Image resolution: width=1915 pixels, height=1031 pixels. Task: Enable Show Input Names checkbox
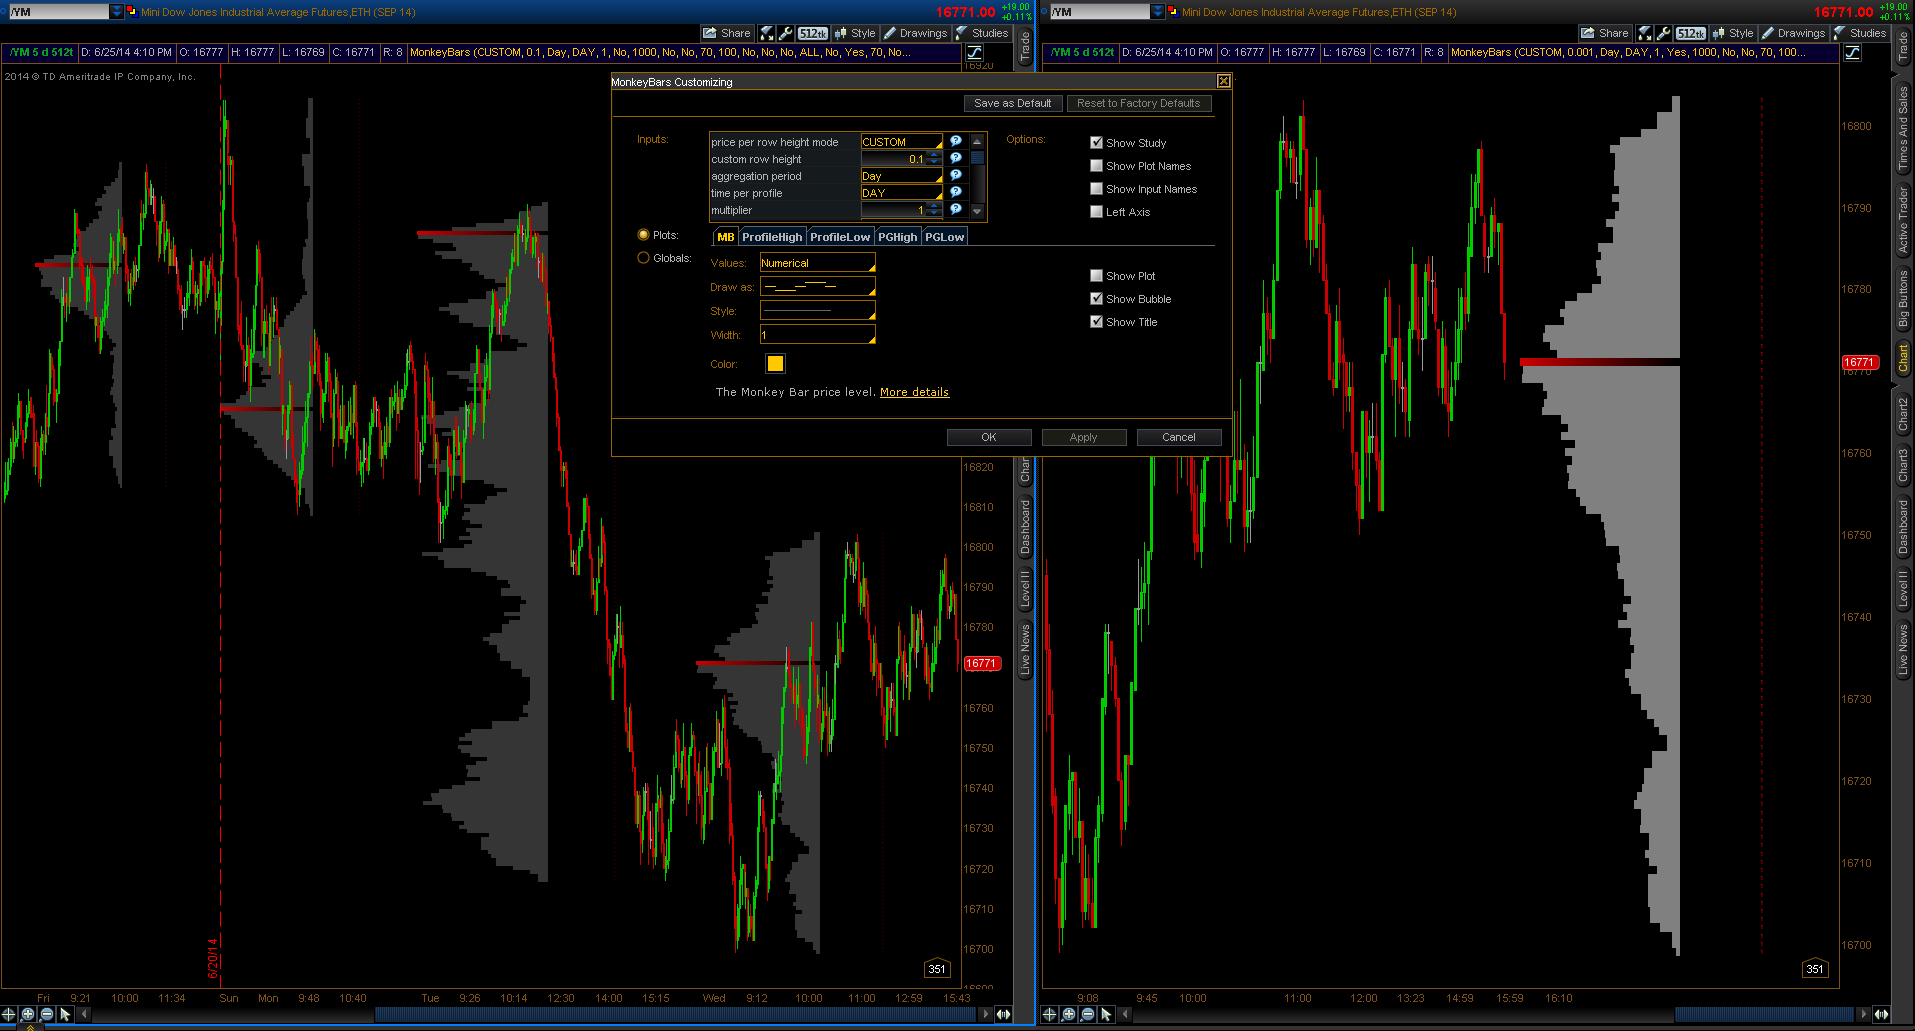click(x=1097, y=189)
